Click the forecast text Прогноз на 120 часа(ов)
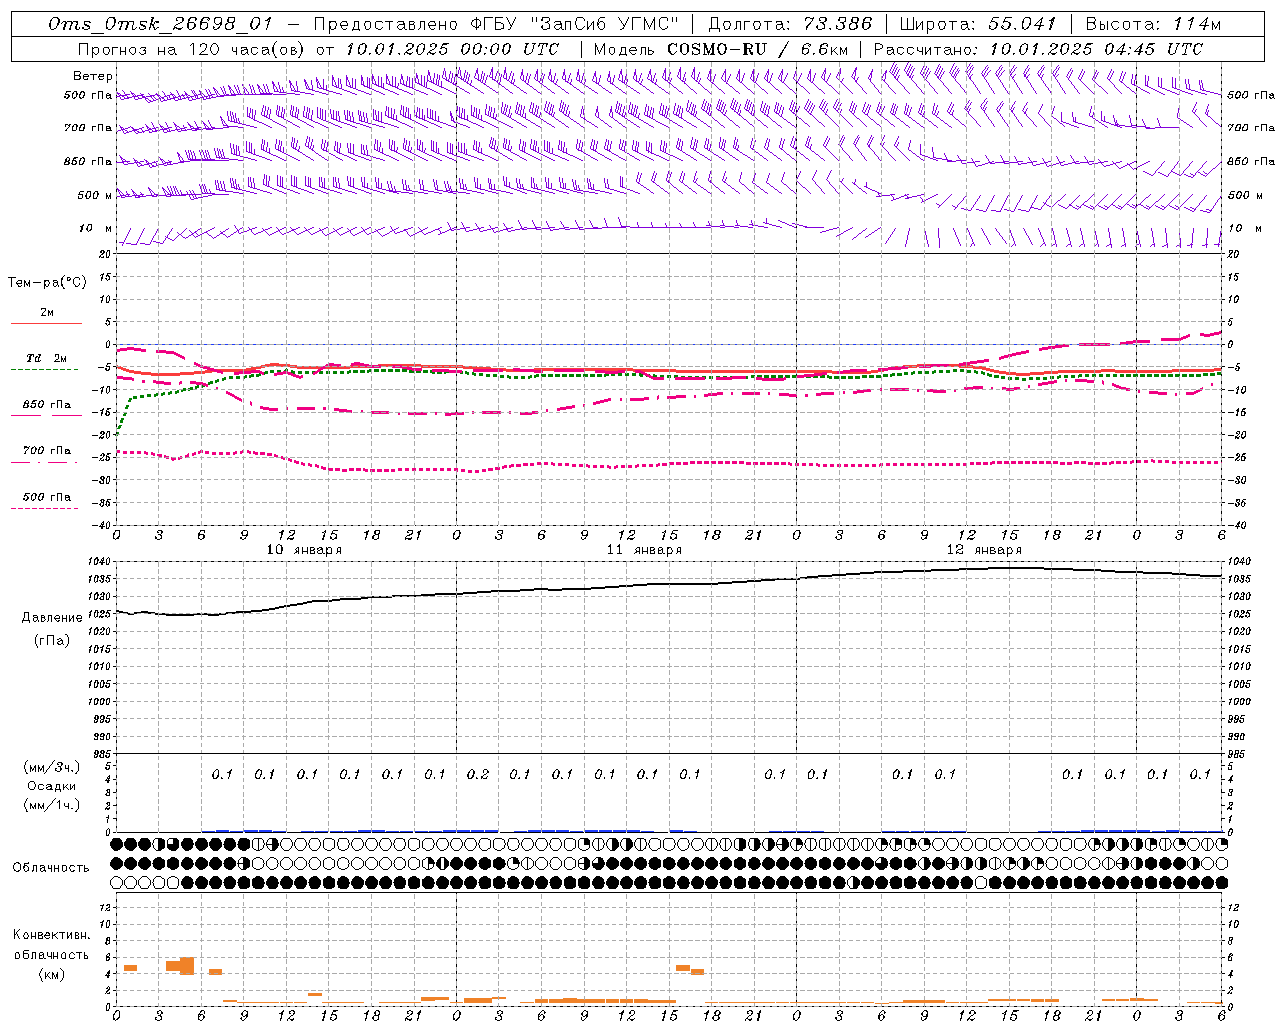This screenshot has height=1024, width=1280. [x=192, y=49]
